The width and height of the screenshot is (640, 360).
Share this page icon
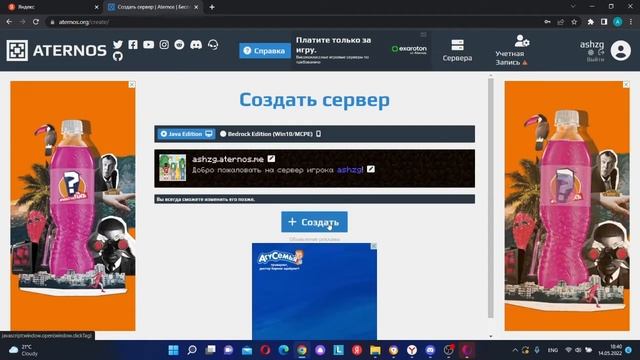pyautogui.click(x=561, y=22)
